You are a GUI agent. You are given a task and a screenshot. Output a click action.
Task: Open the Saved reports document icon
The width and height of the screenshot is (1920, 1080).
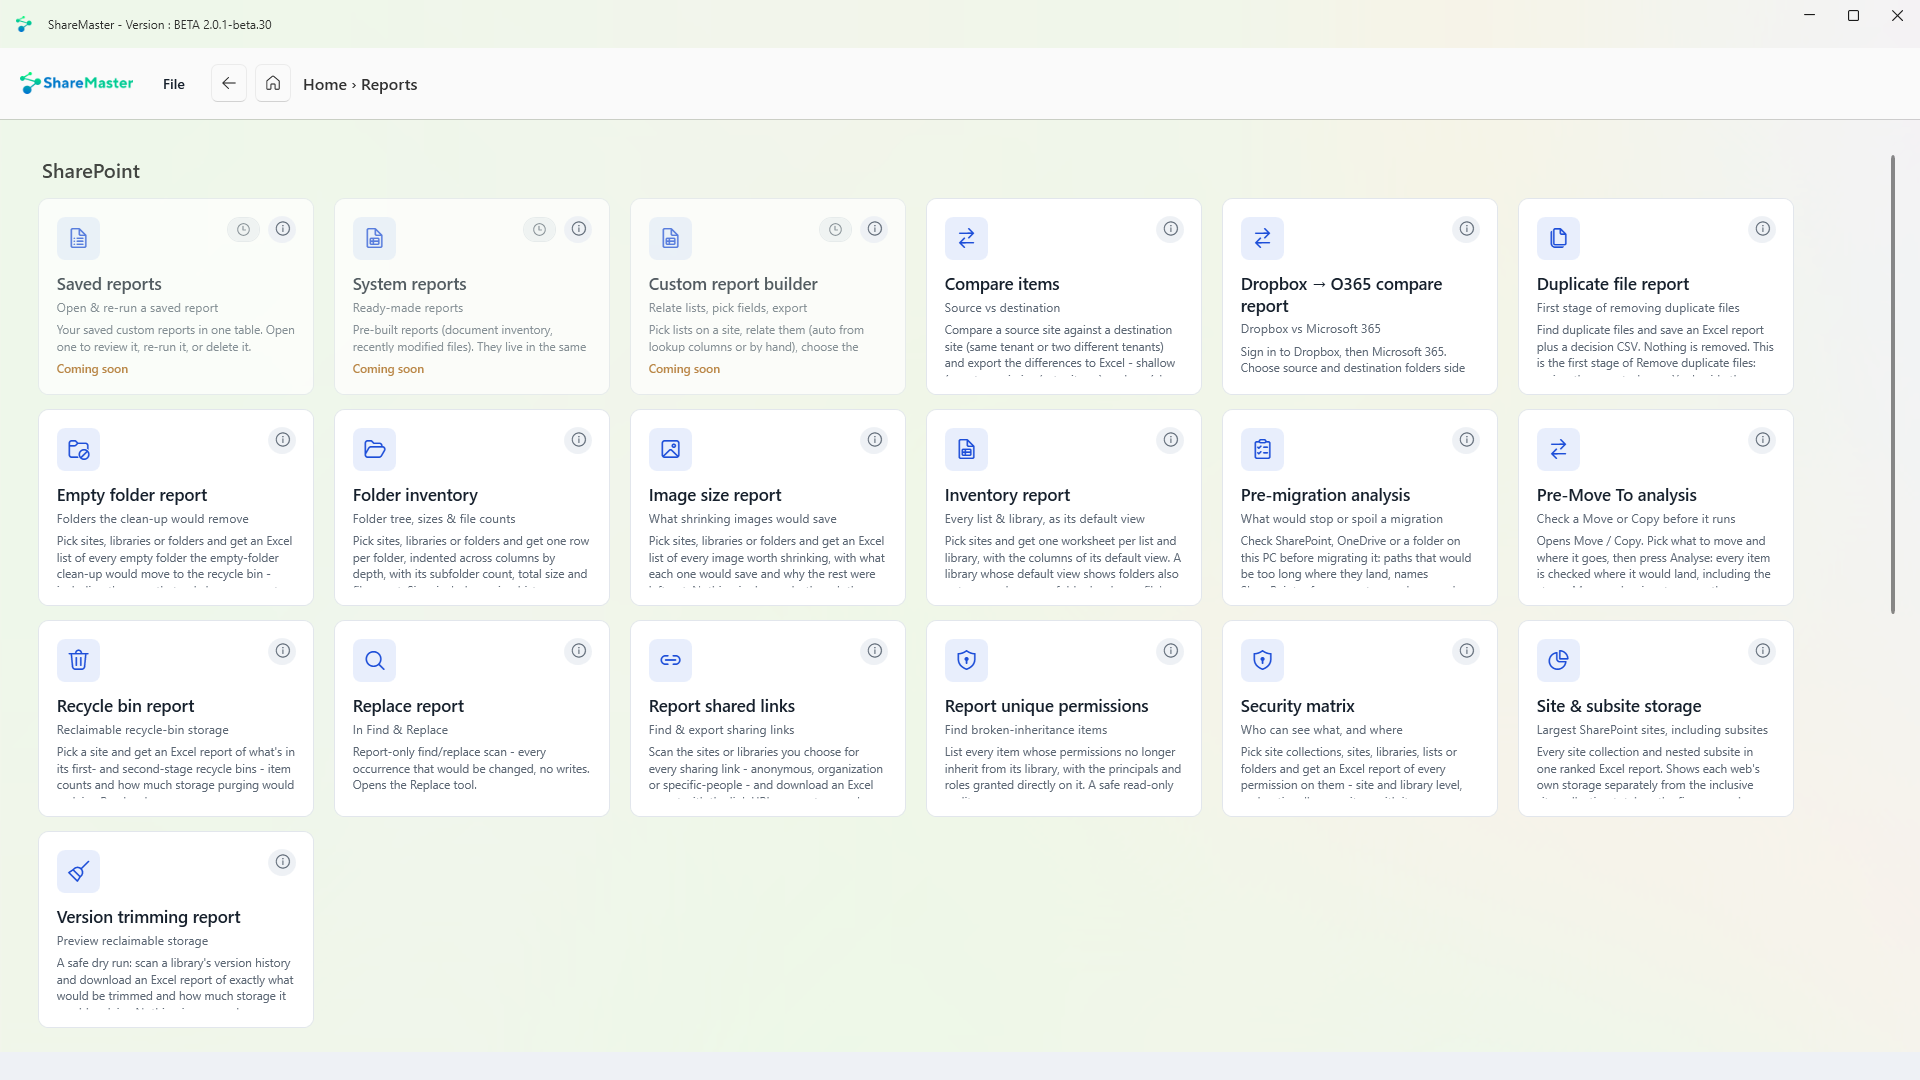coord(78,238)
